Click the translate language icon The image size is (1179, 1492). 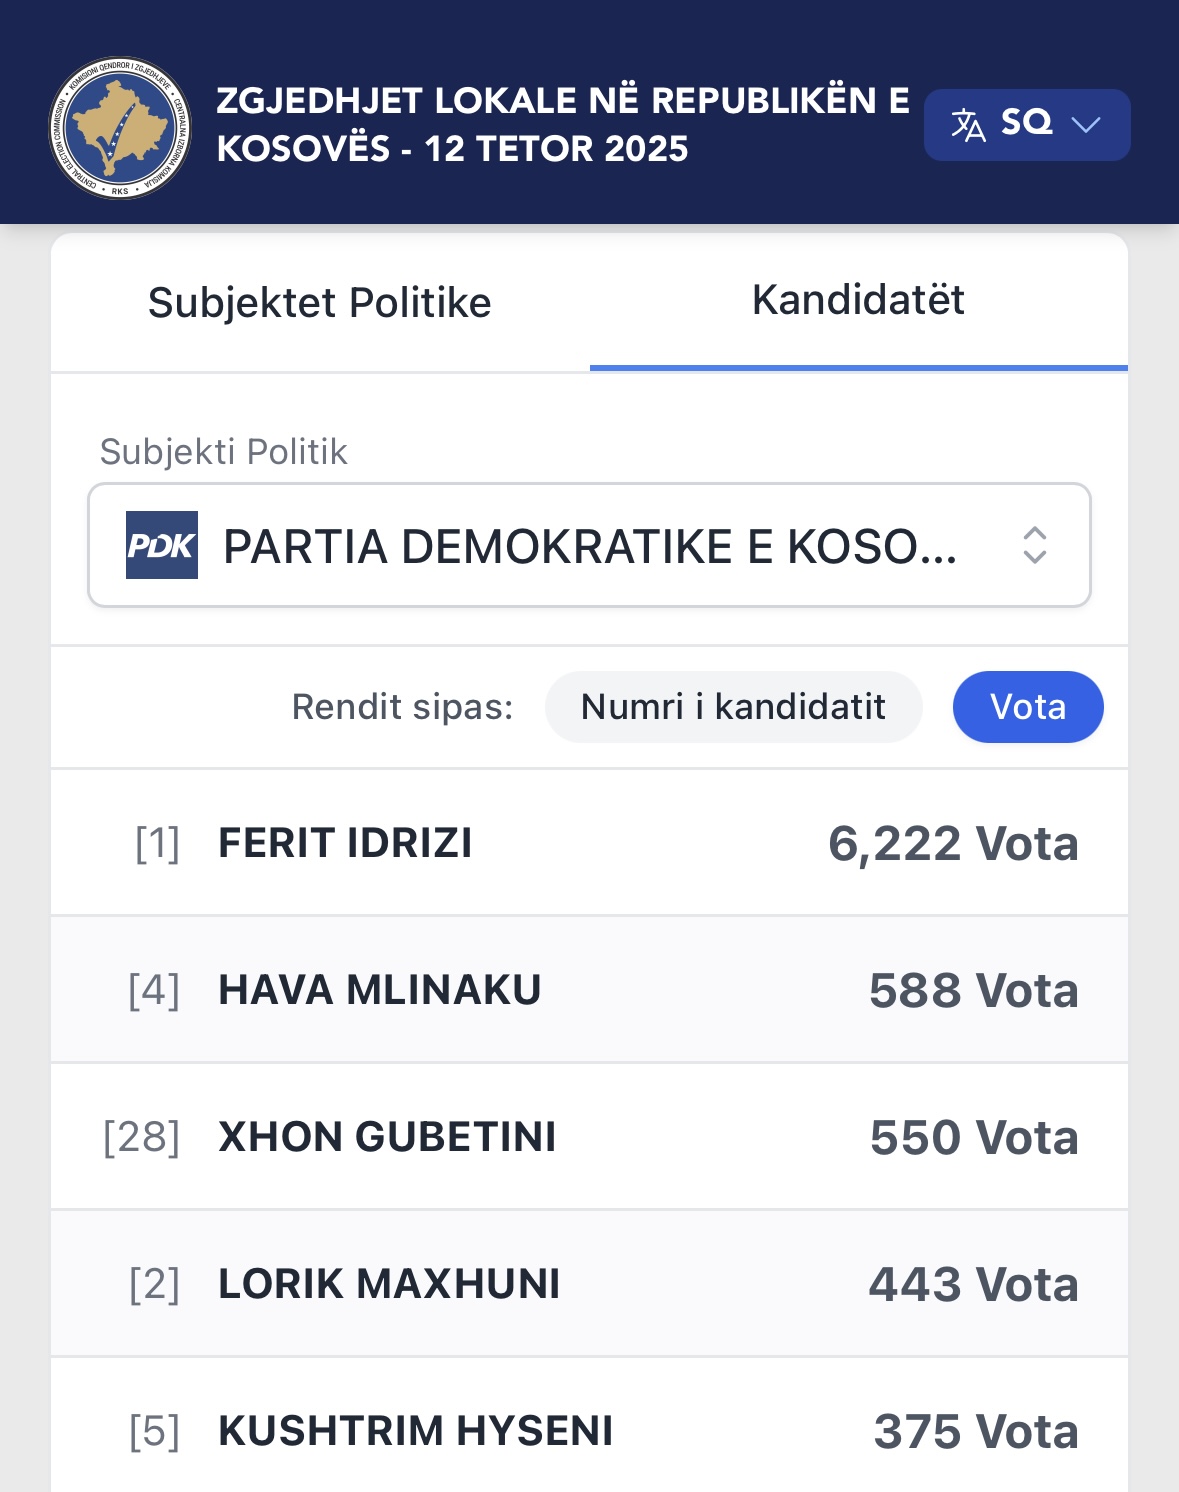[967, 125]
